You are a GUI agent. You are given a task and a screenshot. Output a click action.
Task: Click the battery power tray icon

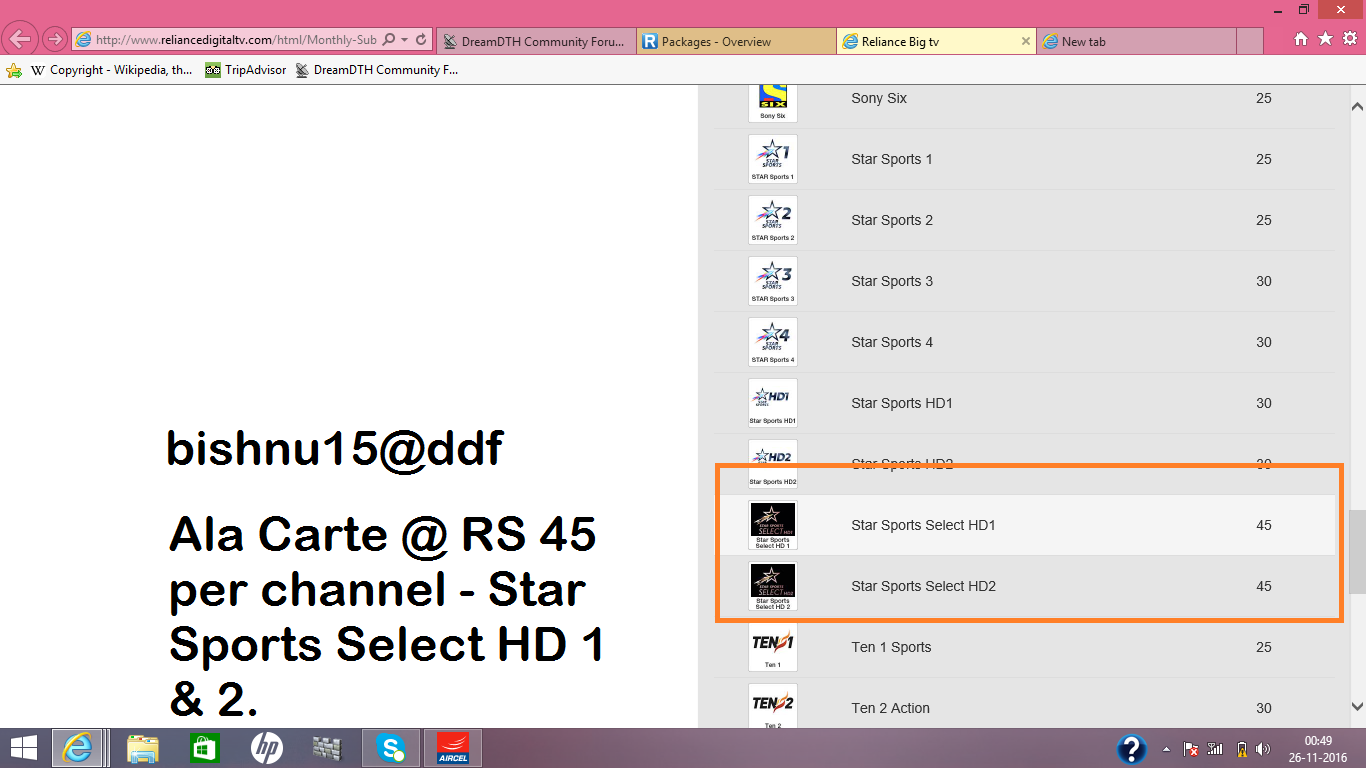(x=1241, y=748)
